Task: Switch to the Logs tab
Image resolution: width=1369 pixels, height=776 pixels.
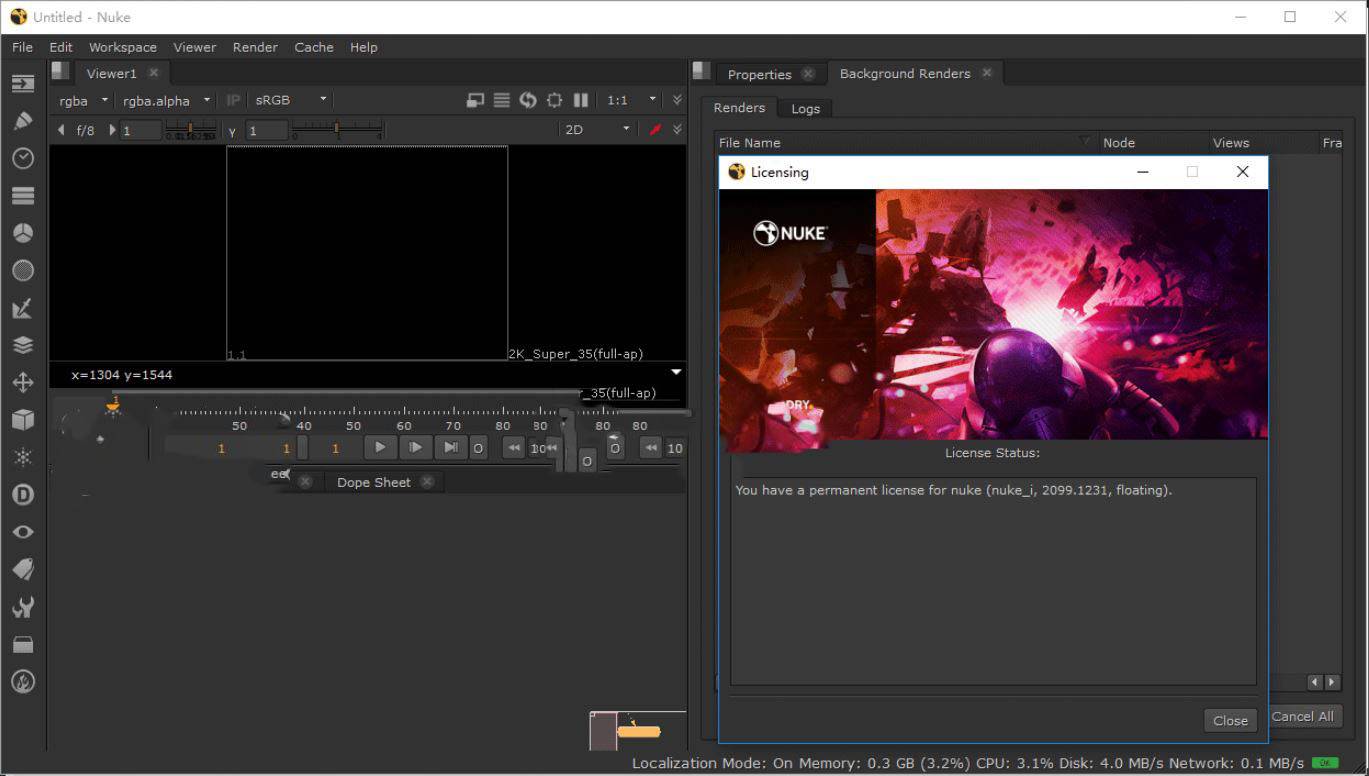Action: (805, 109)
